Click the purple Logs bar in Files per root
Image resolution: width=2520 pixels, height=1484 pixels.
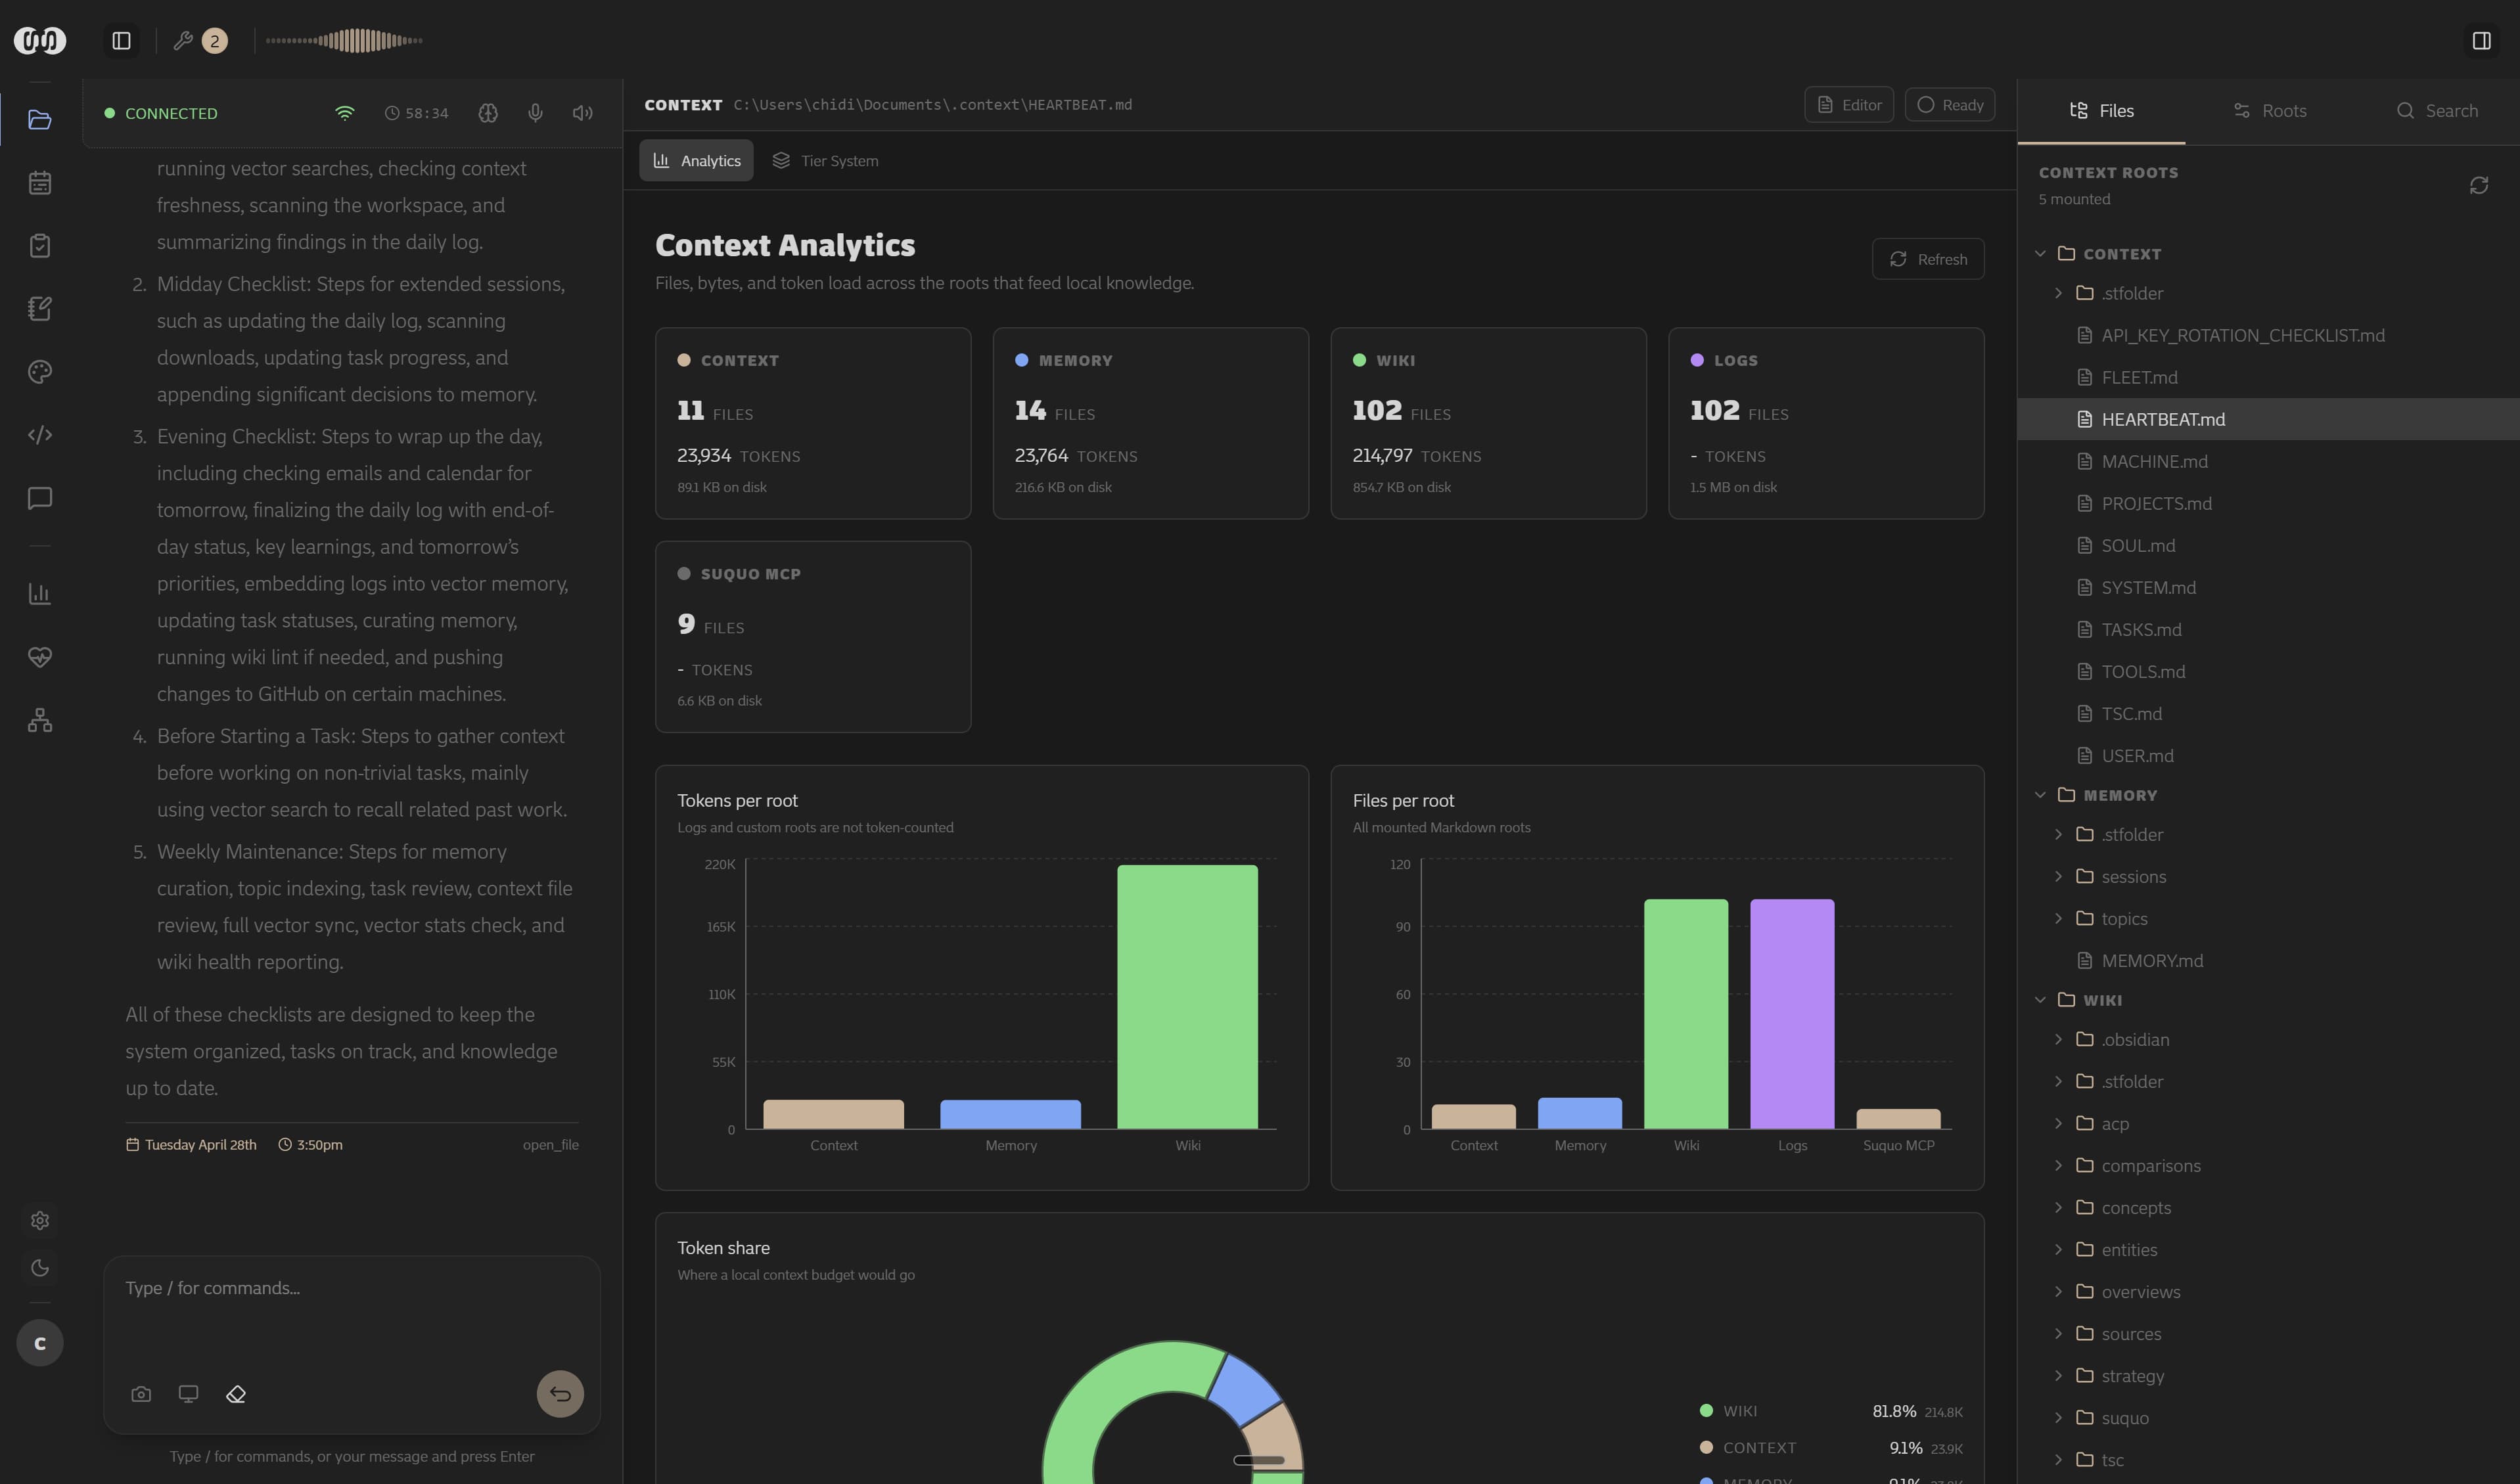point(1792,1014)
